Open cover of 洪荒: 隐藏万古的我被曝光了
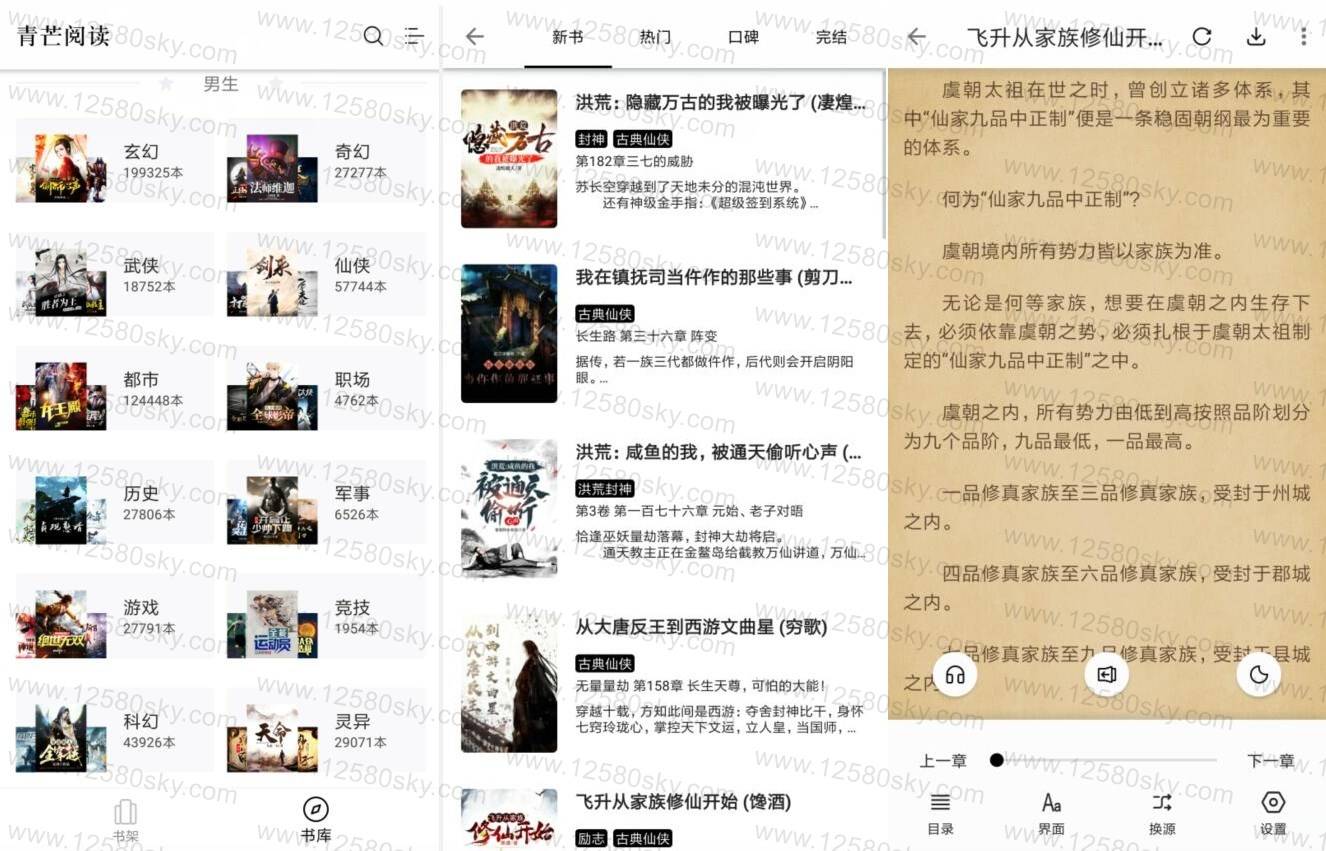 (509, 159)
